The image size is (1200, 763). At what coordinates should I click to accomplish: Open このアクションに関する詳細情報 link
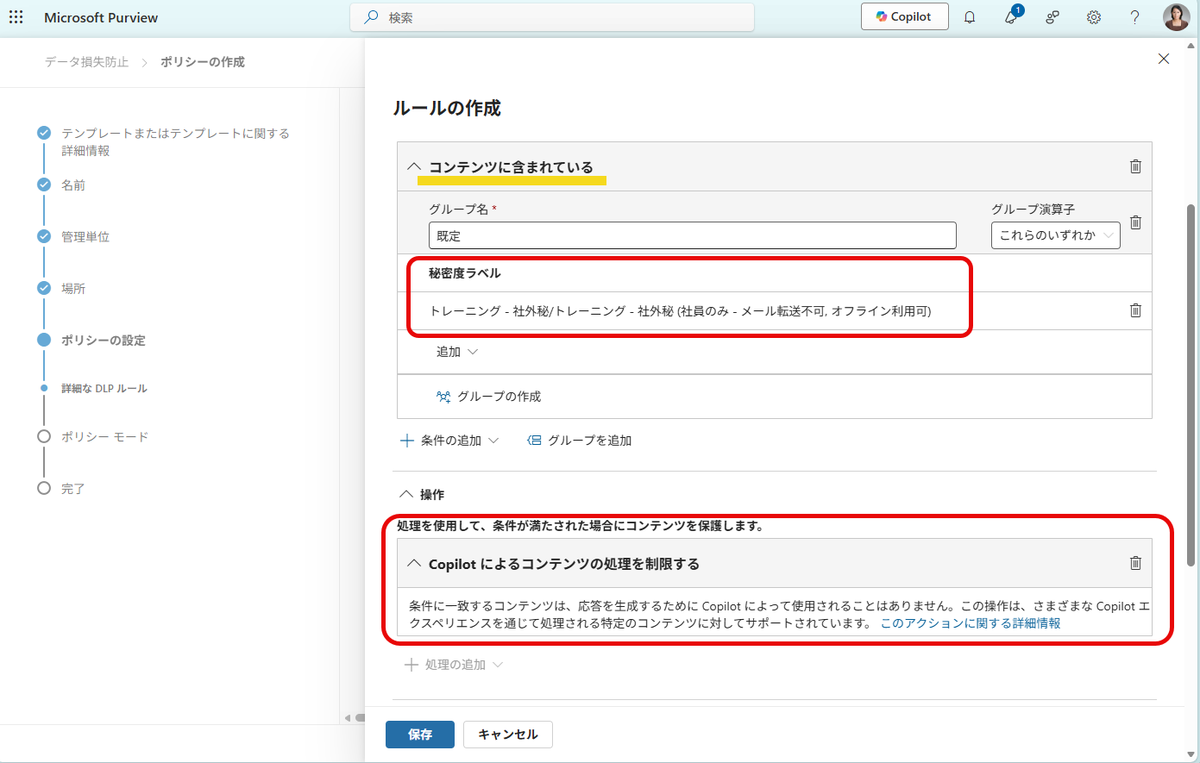point(970,623)
